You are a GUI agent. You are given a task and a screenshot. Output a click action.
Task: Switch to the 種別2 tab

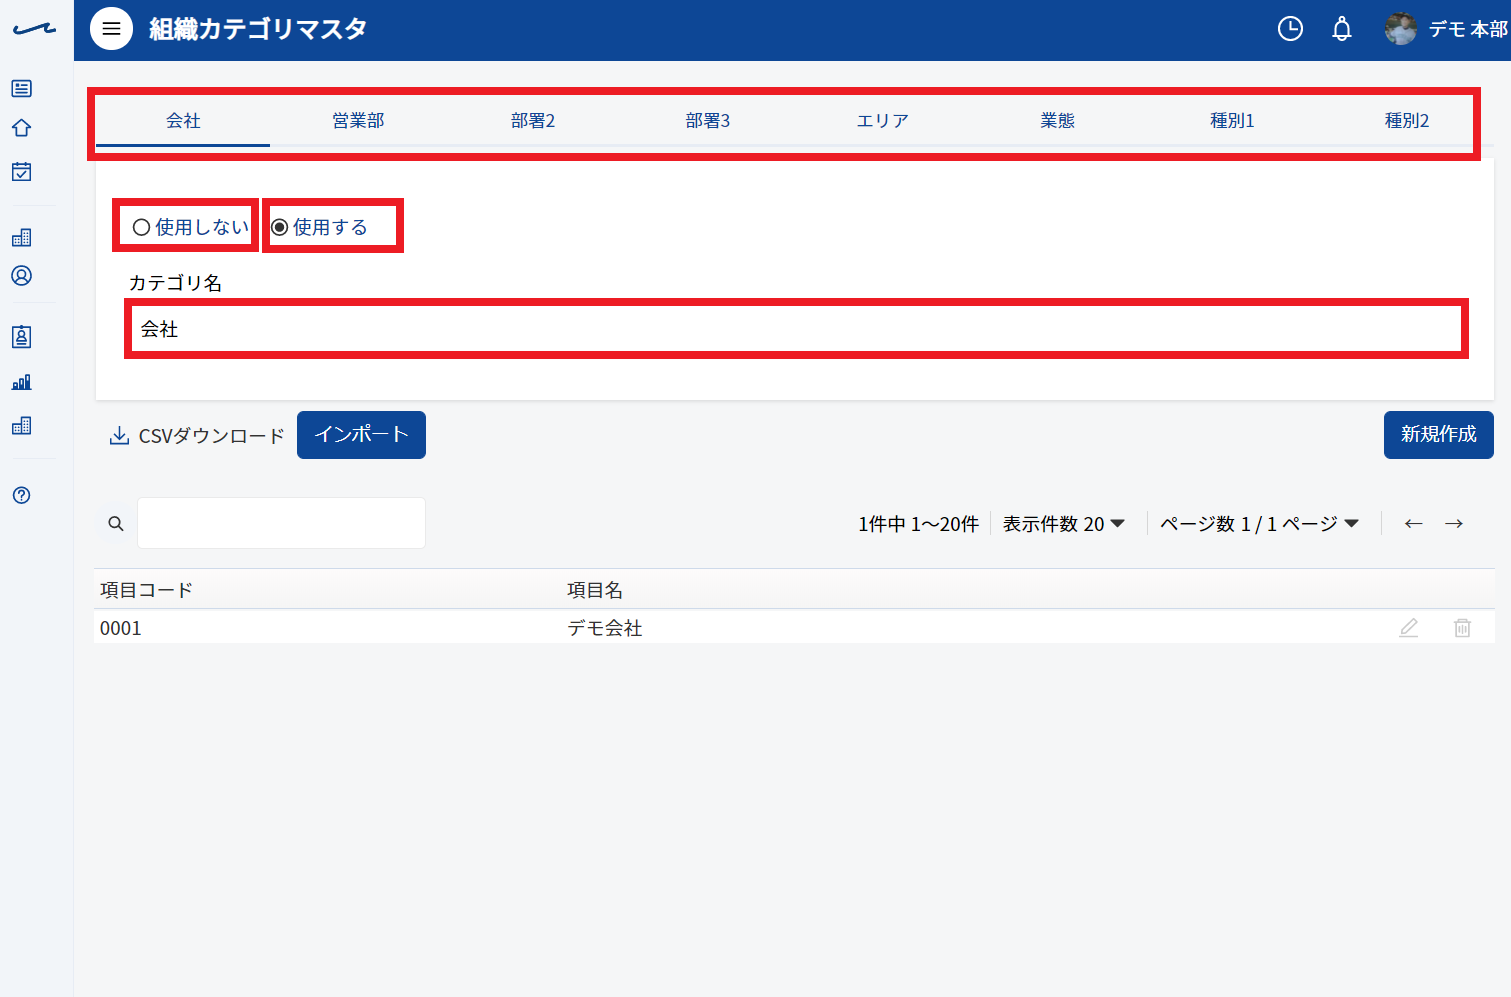(x=1407, y=121)
